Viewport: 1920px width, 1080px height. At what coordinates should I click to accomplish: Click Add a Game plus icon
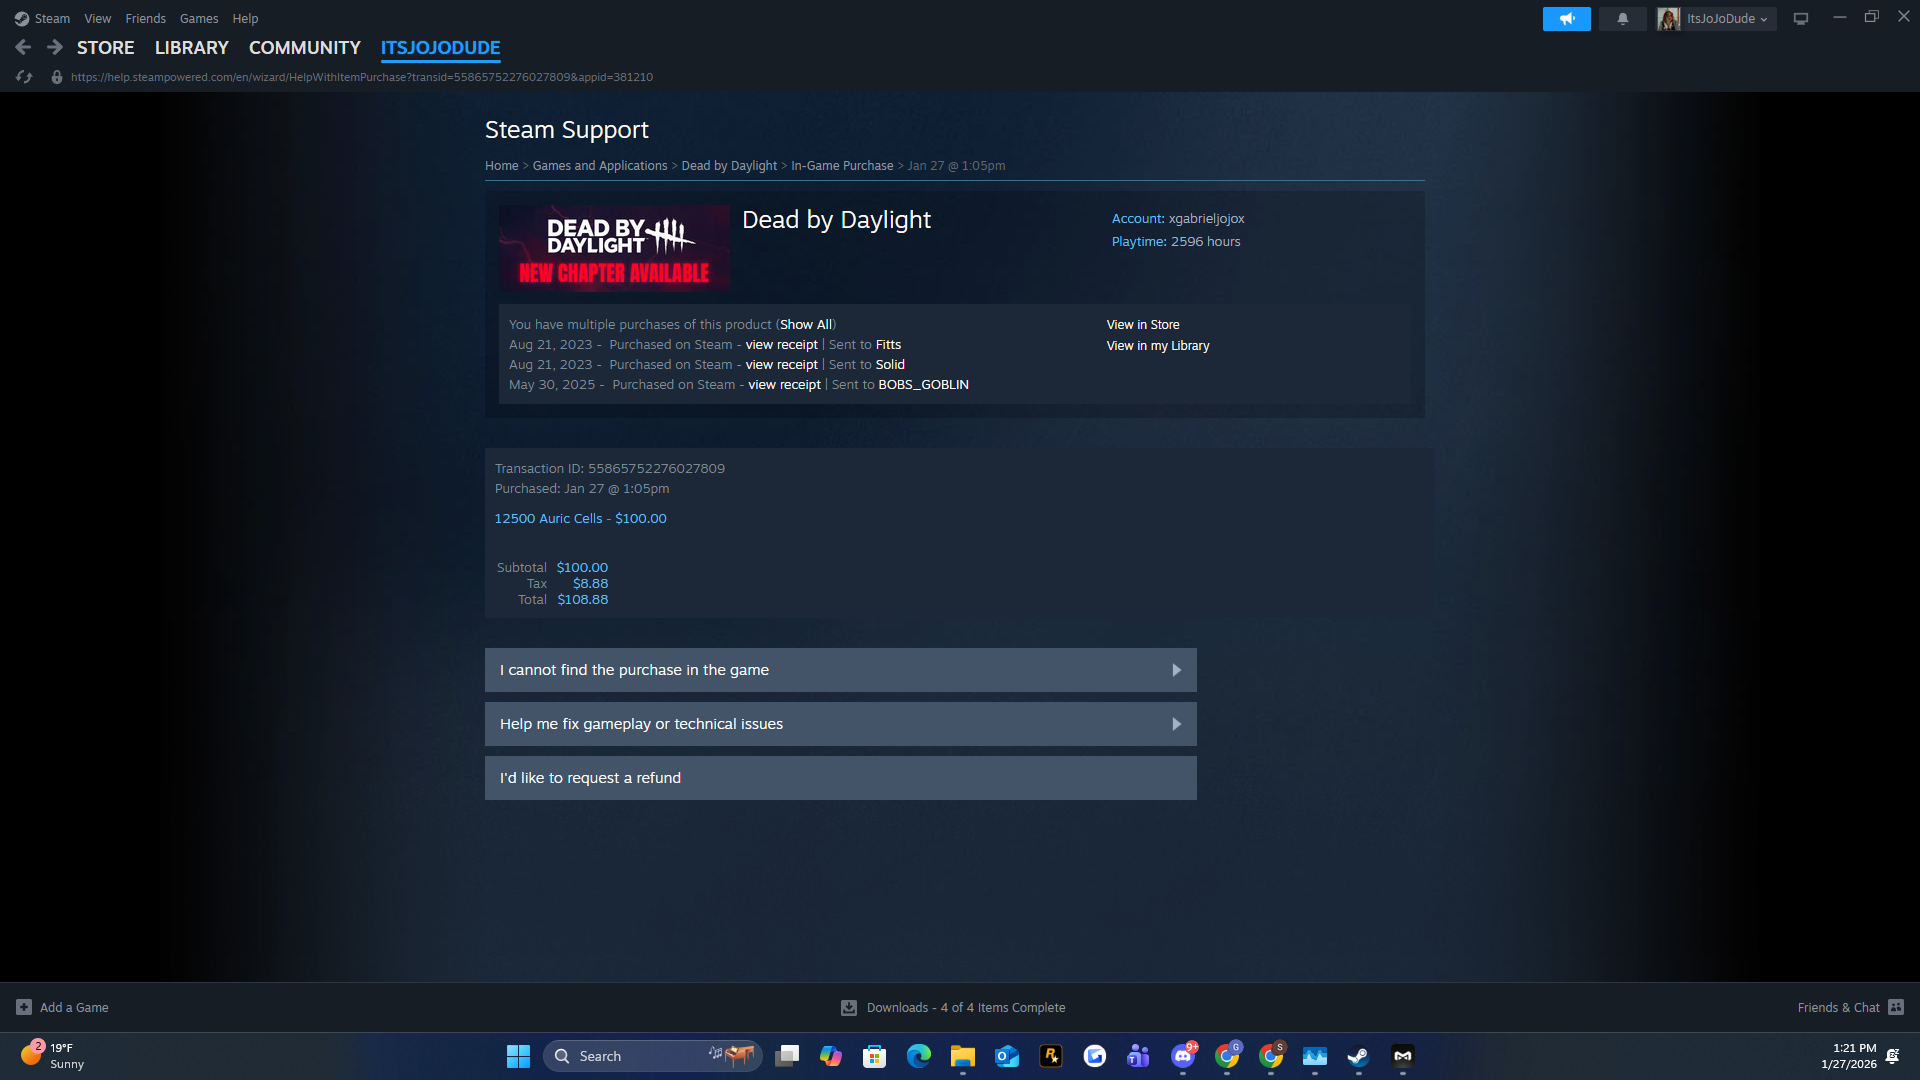[24, 1008]
